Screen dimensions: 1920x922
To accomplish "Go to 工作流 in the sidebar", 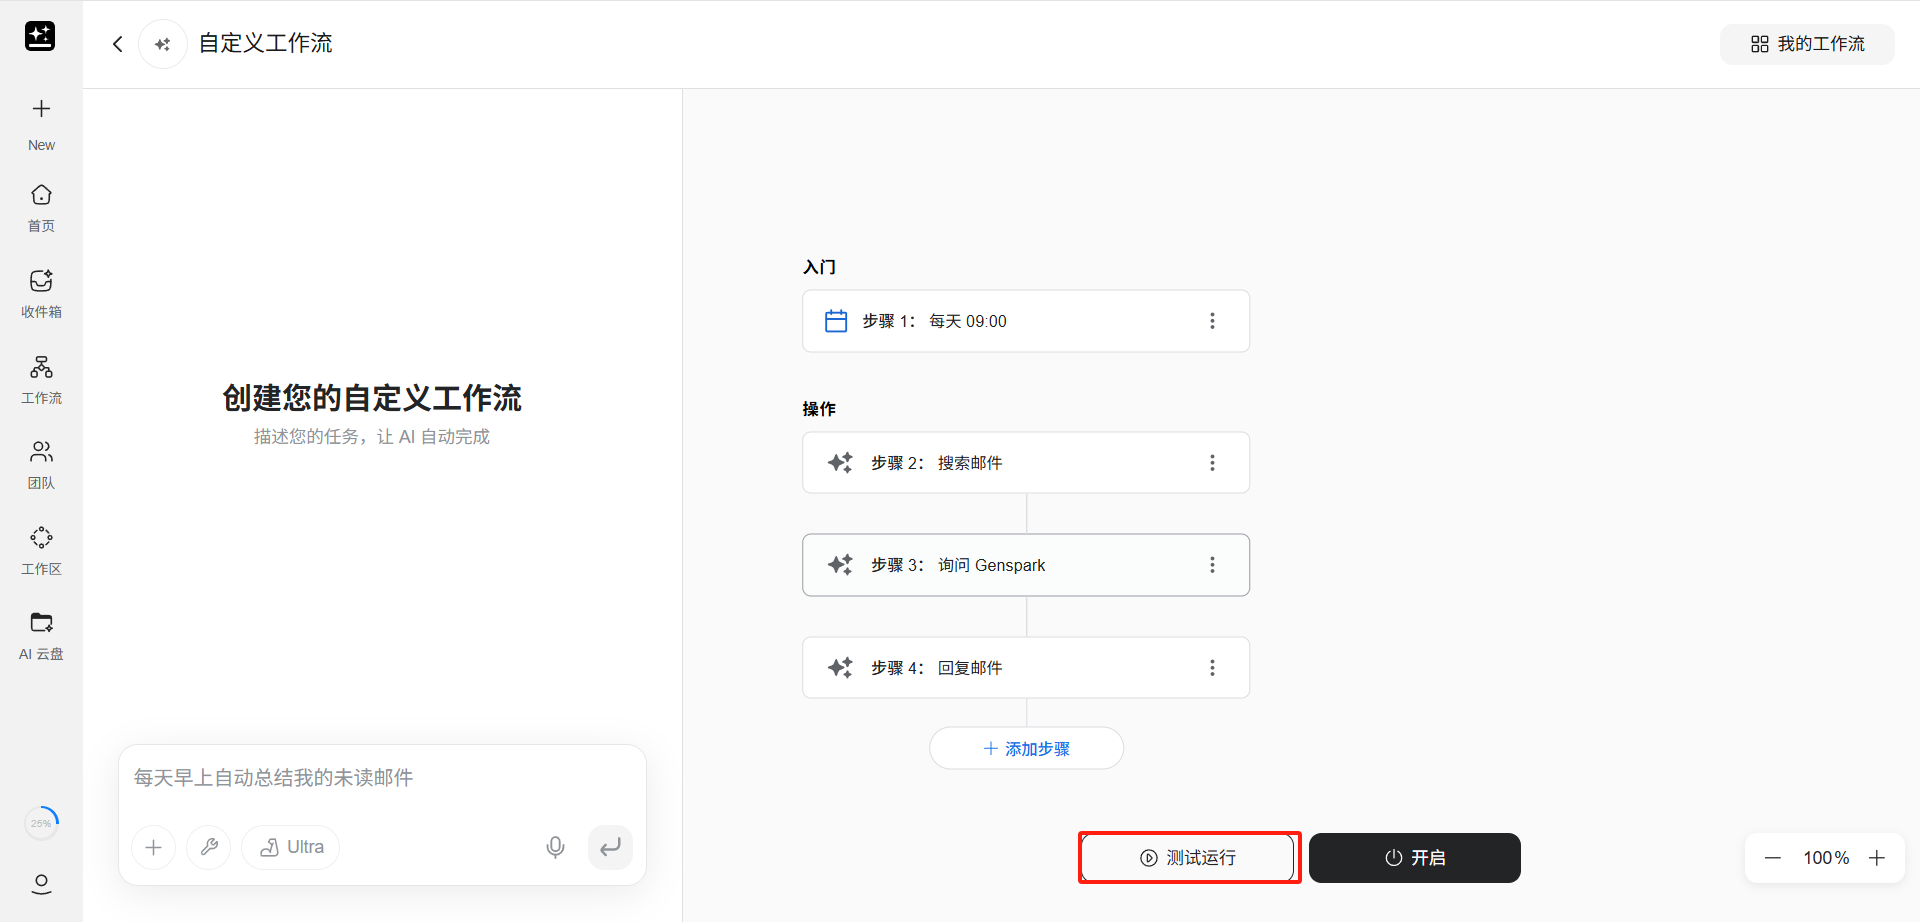I will point(41,367).
